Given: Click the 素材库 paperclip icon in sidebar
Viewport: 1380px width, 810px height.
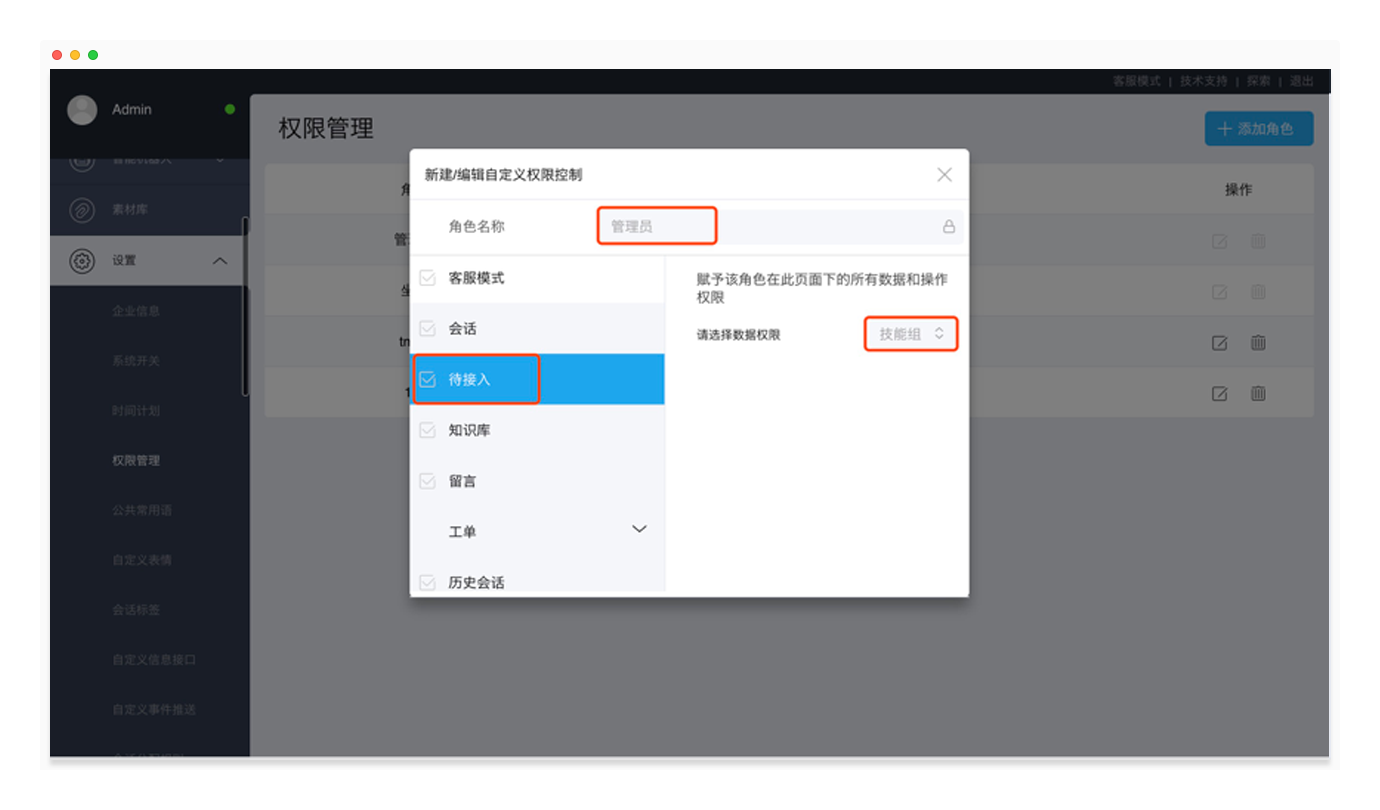Looking at the screenshot, I should pos(81,210).
